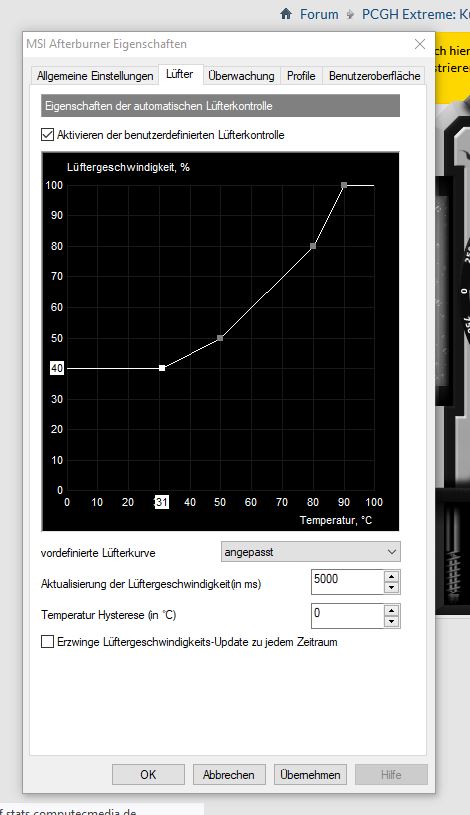
Task: Increase the Temperatur Hysterese value
Action: click(391, 610)
